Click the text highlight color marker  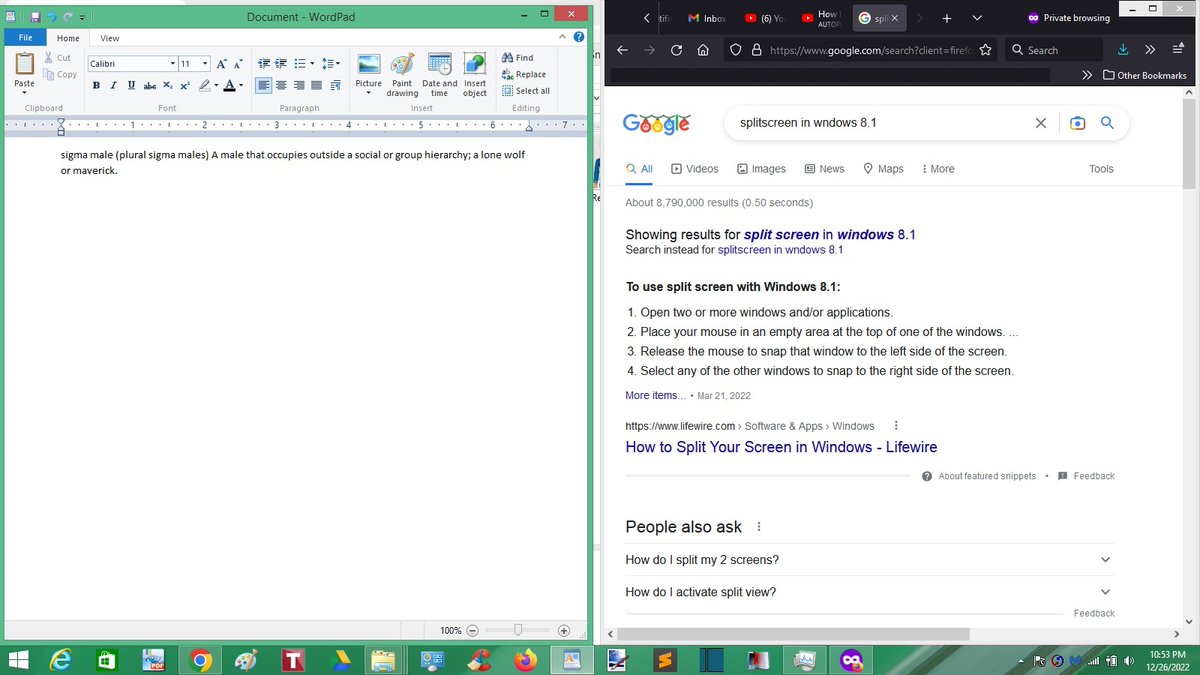[204, 86]
